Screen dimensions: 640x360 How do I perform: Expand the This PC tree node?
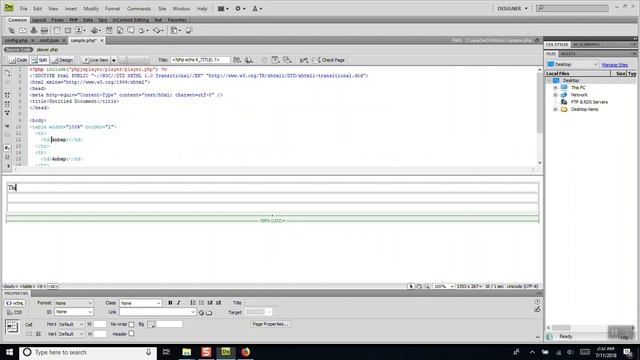tap(555, 88)
